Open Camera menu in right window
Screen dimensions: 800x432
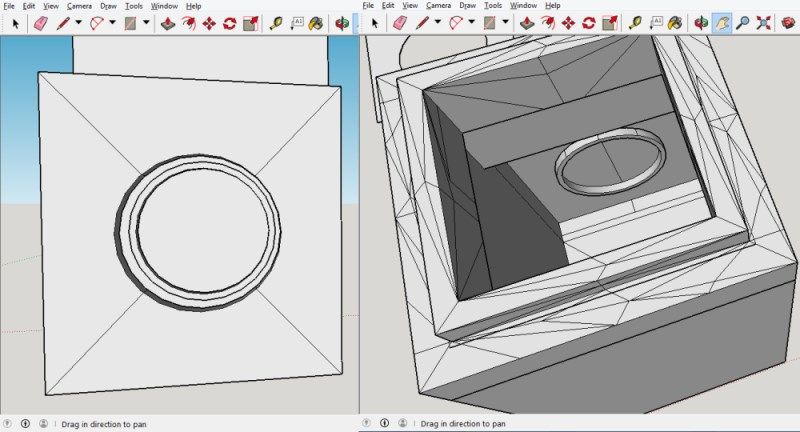(x=438, y=6)
